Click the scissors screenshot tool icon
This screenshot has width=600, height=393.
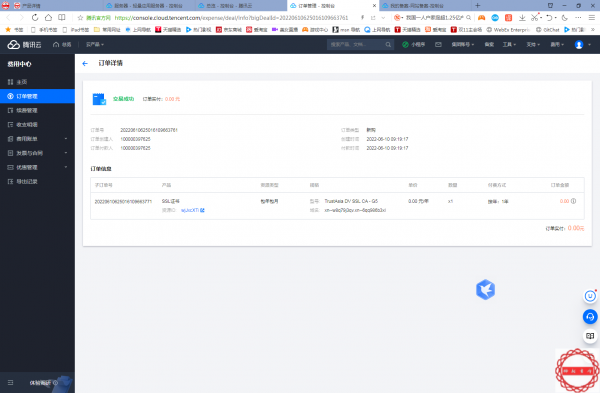tap(535, 18)
